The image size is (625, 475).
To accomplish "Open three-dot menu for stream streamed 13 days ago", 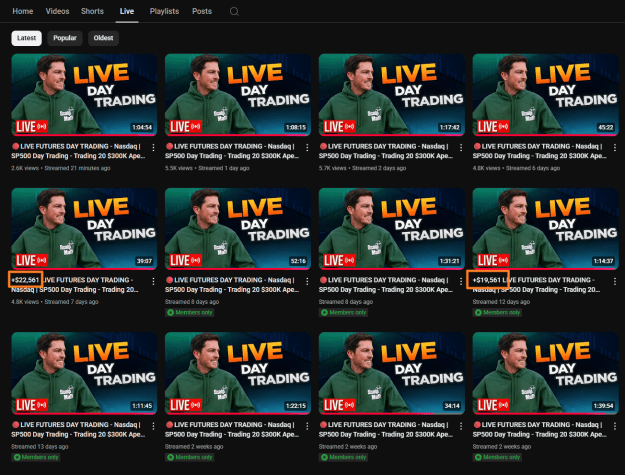I will 153,426.
